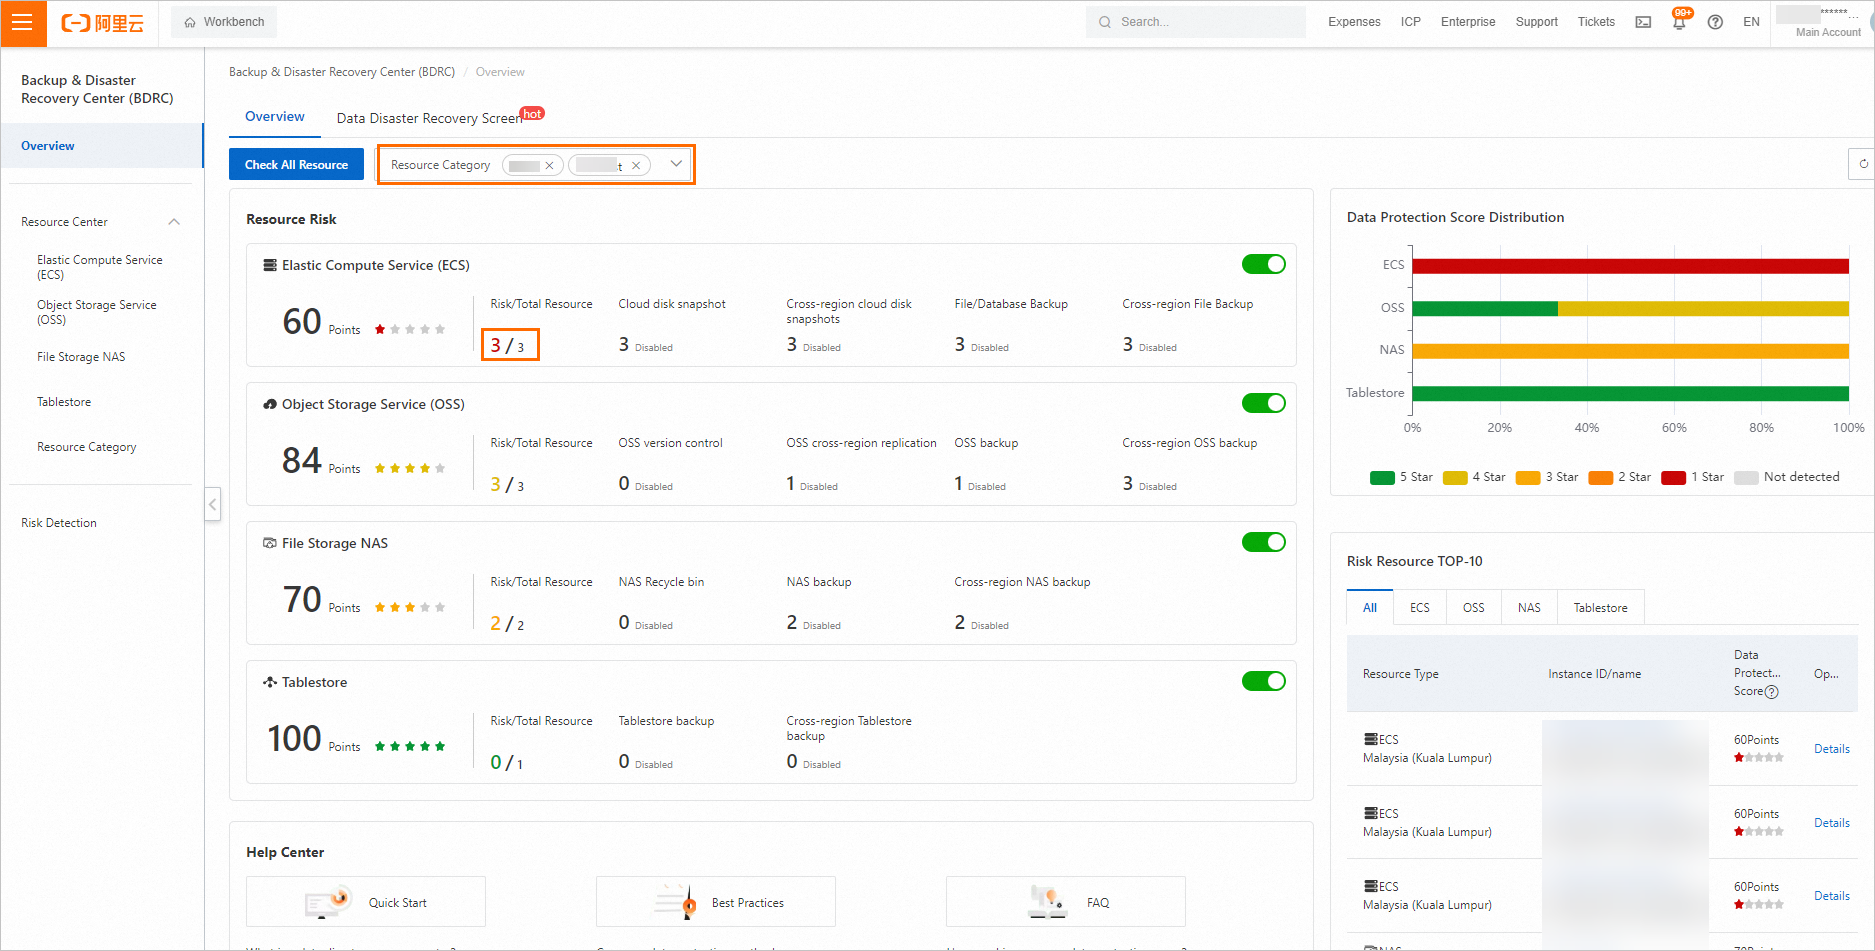
Task: Click the refresh icon beside the resource filter
Action: click(1863, 164)
